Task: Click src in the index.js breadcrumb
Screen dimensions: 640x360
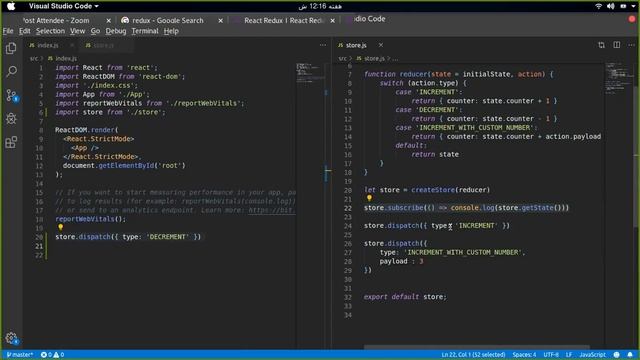Action: [33, 58]
